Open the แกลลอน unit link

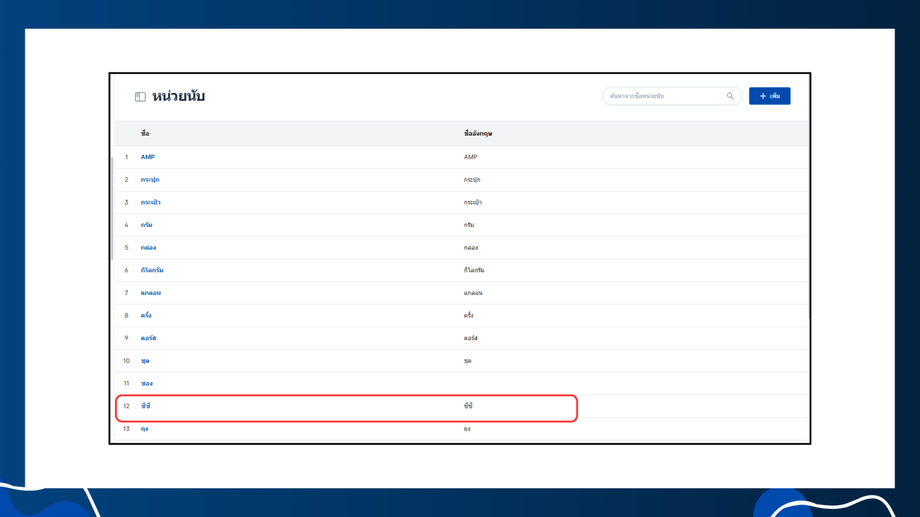(150, 293)
